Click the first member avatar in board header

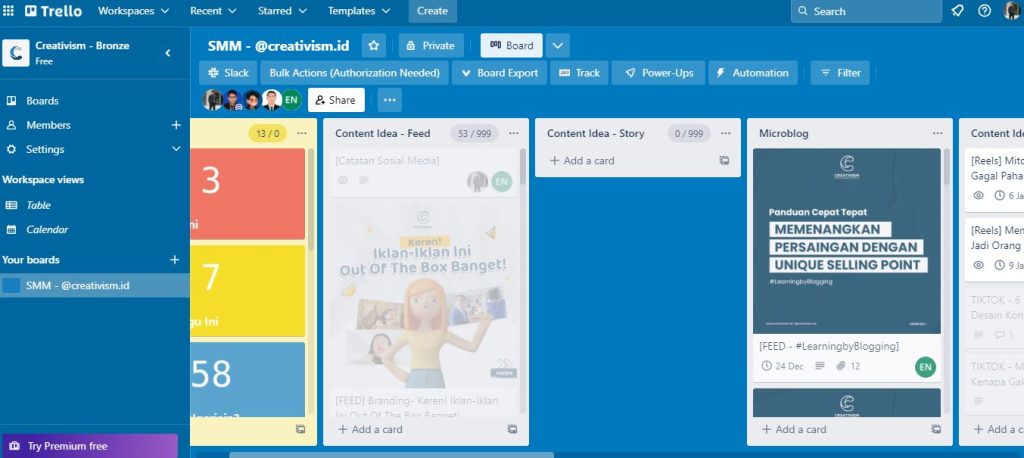pos(212,100)
